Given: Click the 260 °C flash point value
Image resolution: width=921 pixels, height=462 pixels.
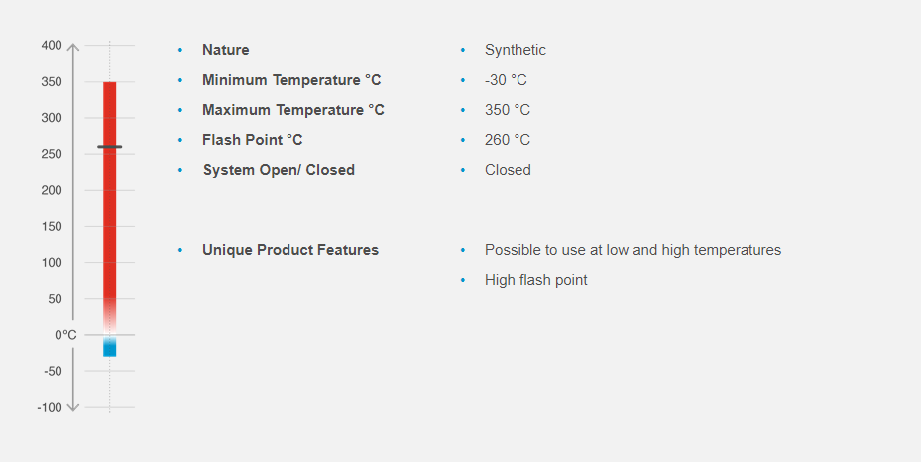Looking at the screenshot, I should tap(507, 140).
